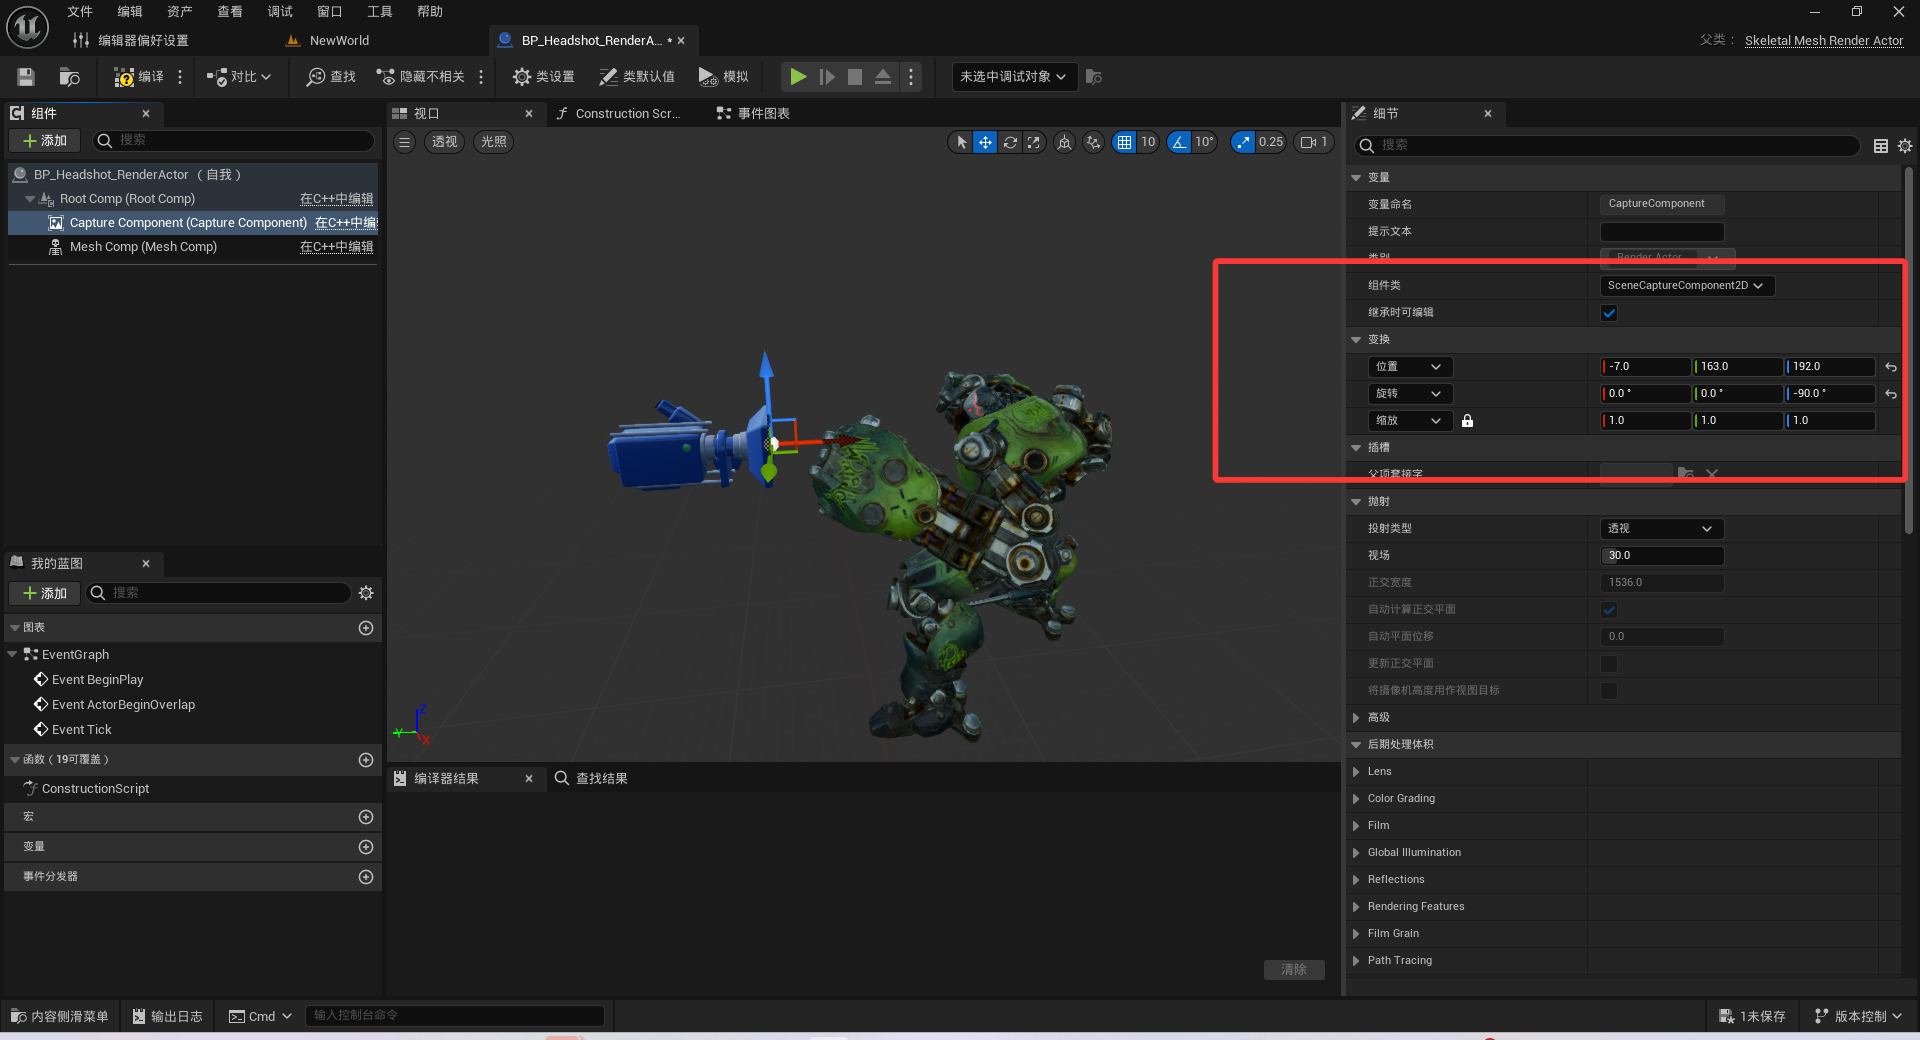Click 添加 in 我的蓝图 panel
This screenshot has width=1920, height=1040.
tap(45, 593)
